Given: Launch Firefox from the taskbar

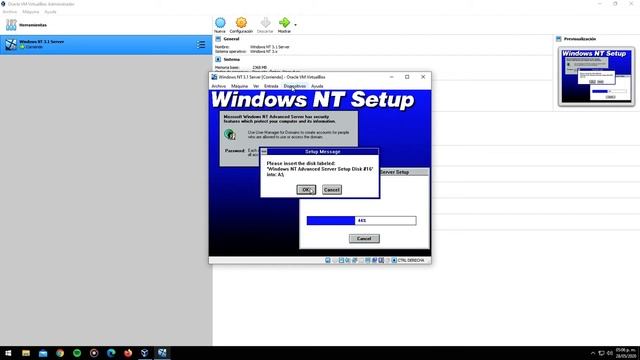Looking at the screenshot, I should 128,353.
